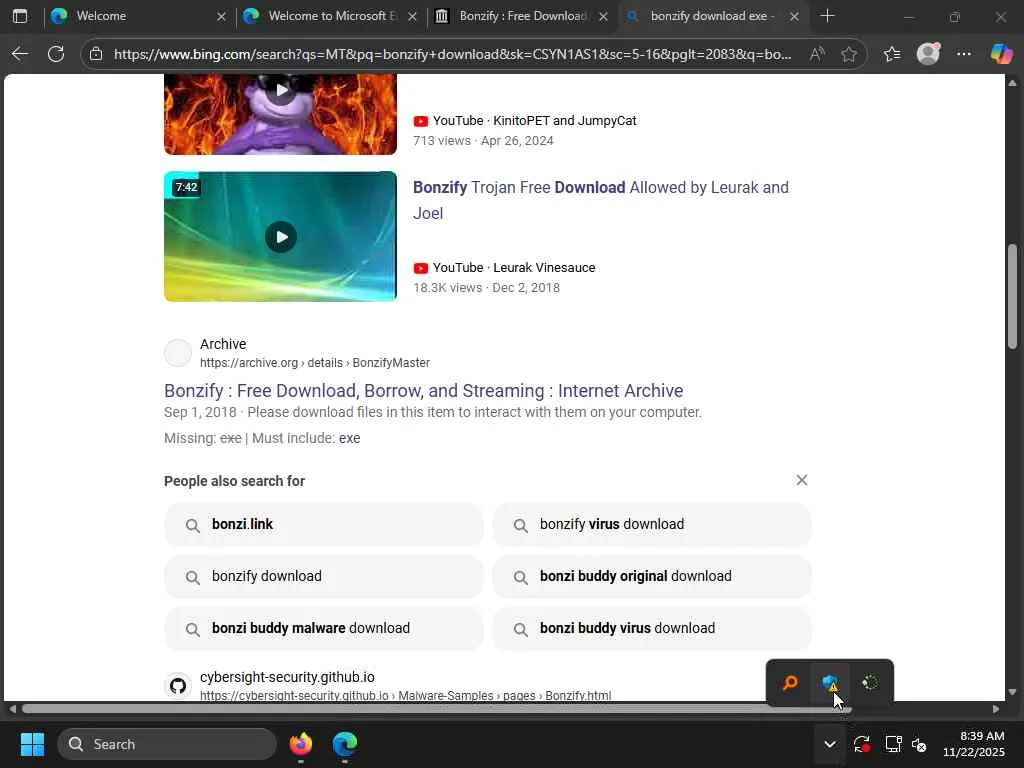
Task: Close the Welcome tab
Action: pyautogui.click(x=221, y=16)
